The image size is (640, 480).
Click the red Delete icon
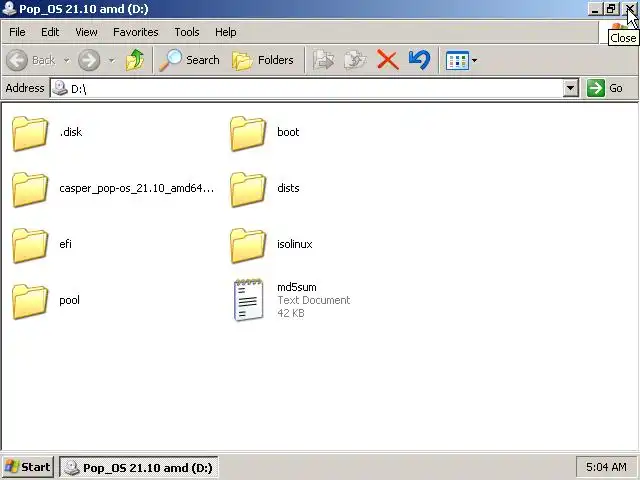click(387, 60)
